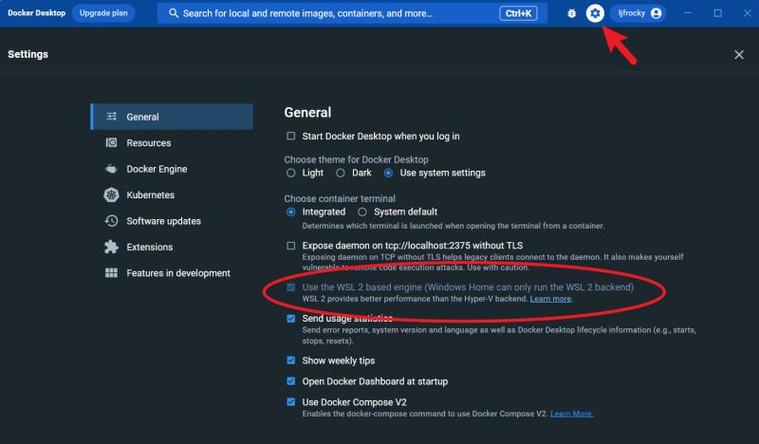Close the Settings panel
The height and width of the screenshot is (444, 759).
tap(739, 55)
